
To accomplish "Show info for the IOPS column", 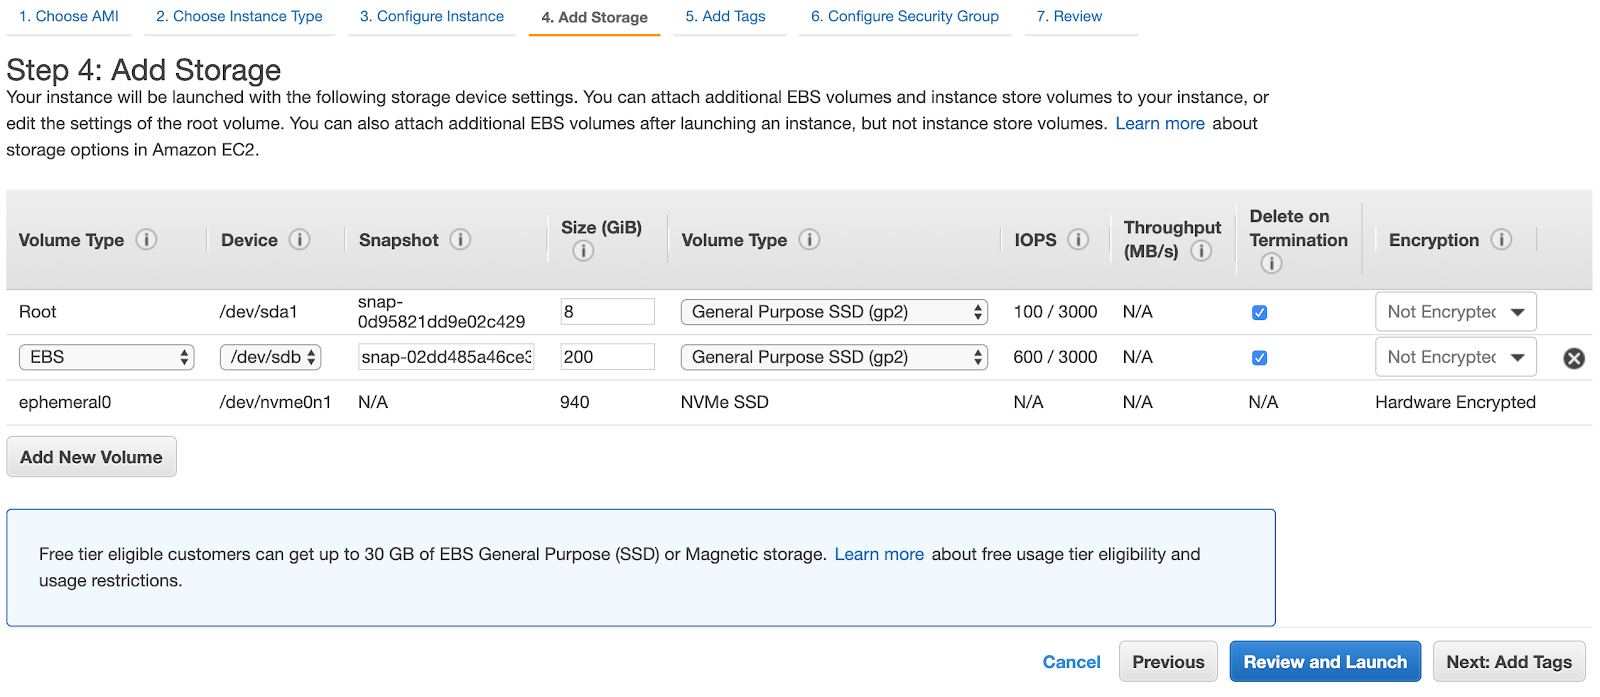I will click(x=1078, y=240).
